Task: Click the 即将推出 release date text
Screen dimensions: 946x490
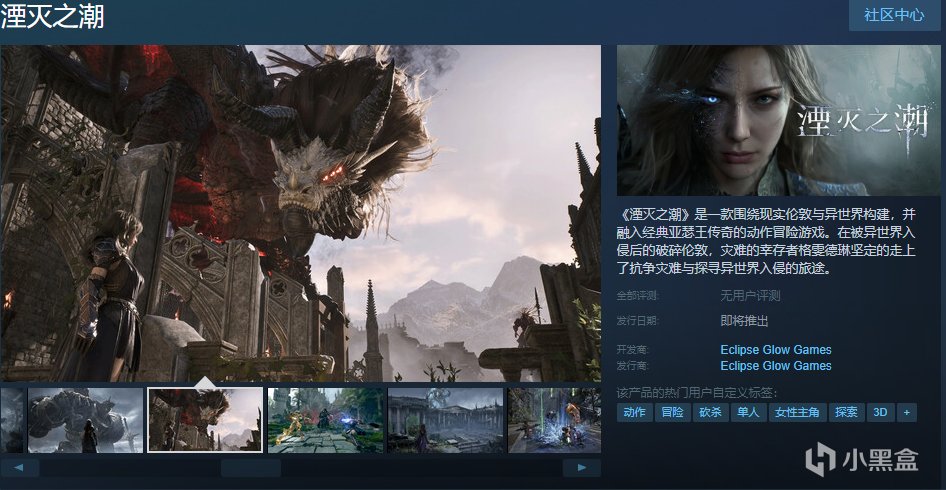Action: 744,321
